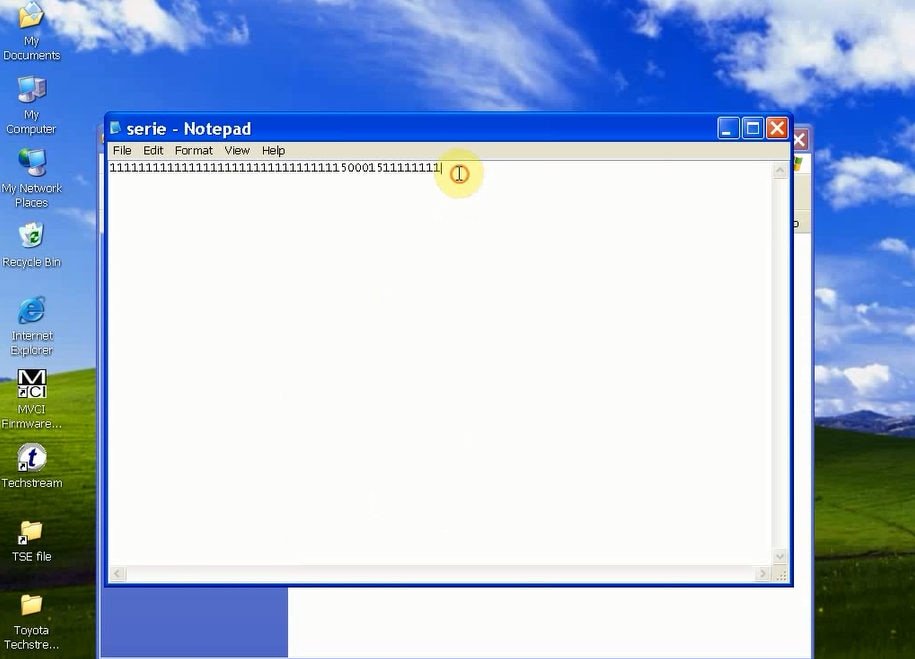Image resolution: width=915 pixels, height=659 pixels.
Task: Open the View menu
Action: [237, 151]
